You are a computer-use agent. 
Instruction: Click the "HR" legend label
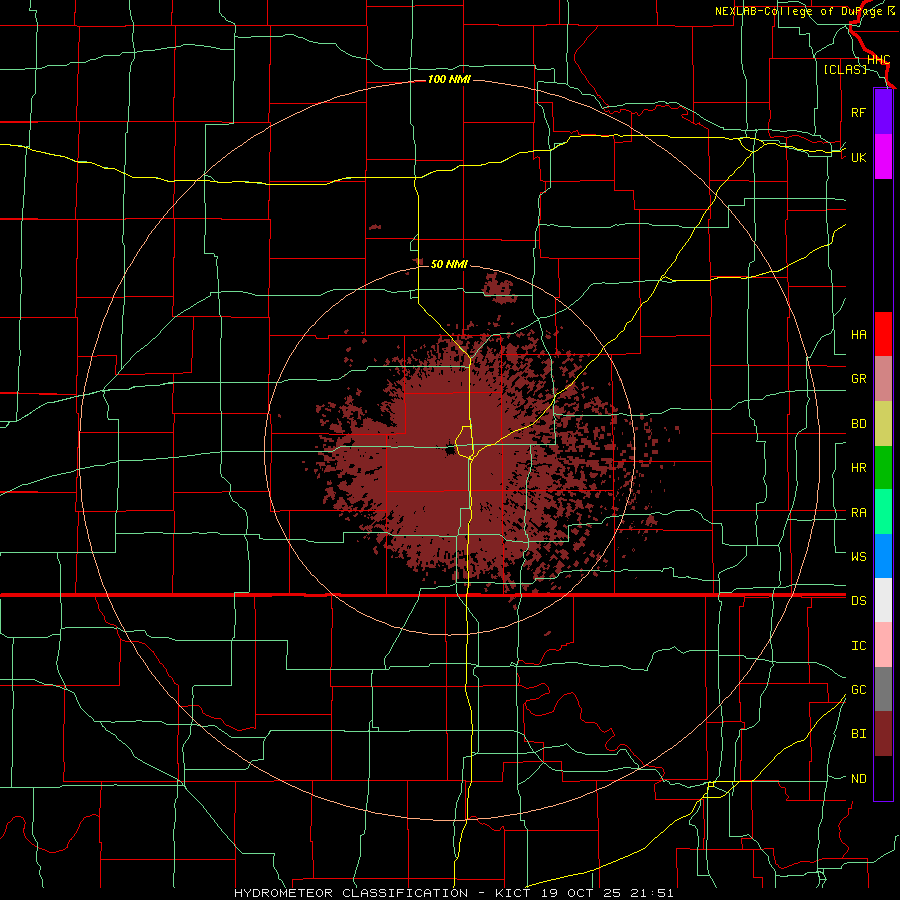[x=859, y=468]
